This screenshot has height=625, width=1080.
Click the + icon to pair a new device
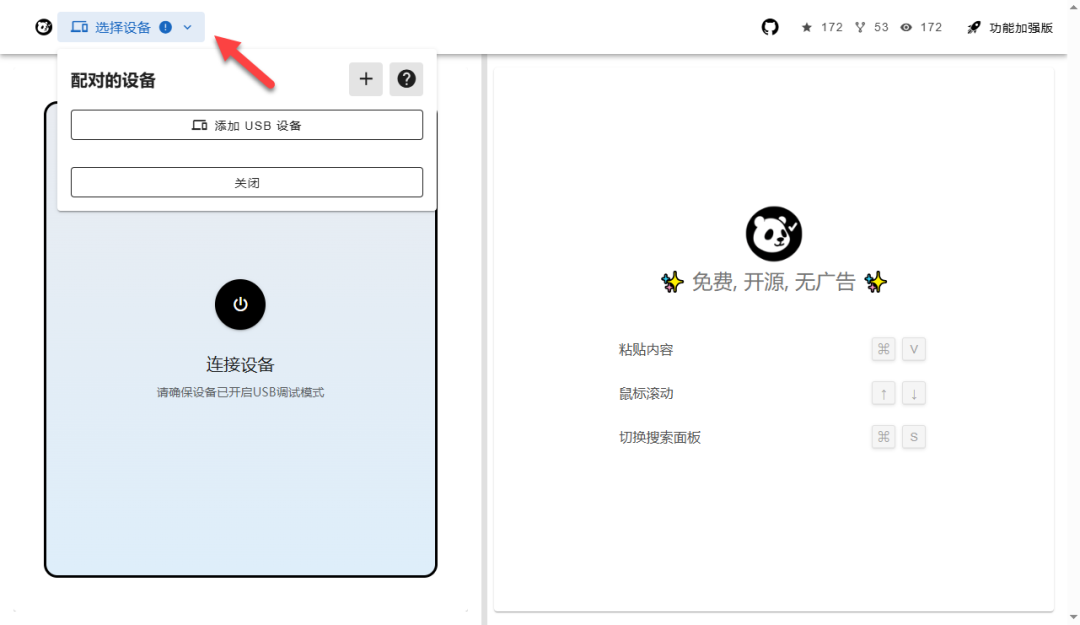pyautogui.click(x=366, y=79)
